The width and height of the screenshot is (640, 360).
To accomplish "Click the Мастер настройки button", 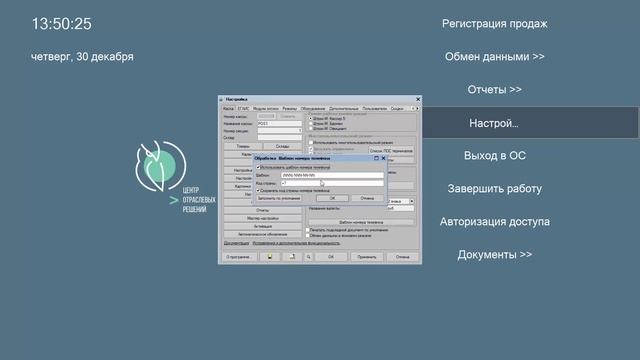I will tap(262, 218).
